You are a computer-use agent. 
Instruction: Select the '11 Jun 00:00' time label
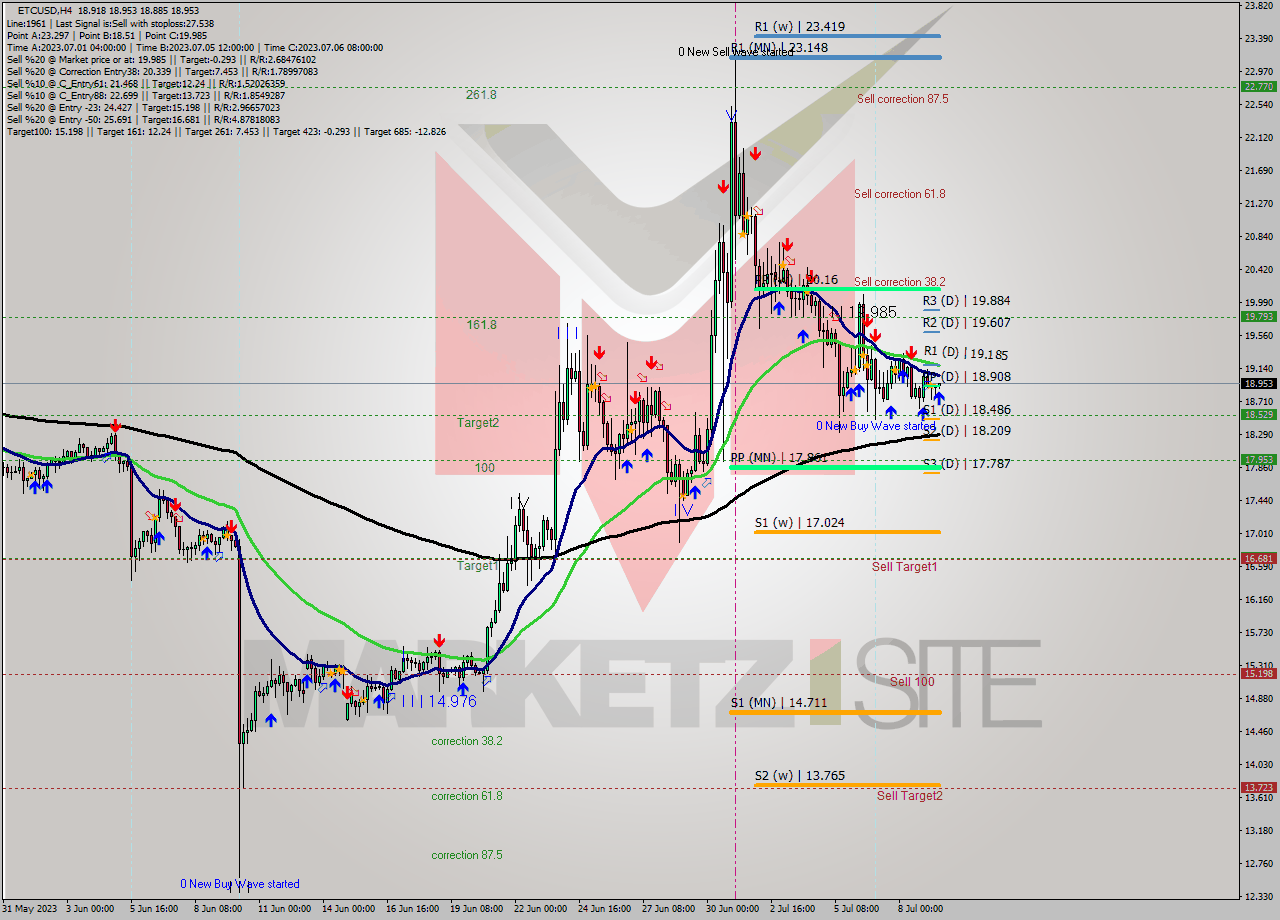[x=283, y=909]
